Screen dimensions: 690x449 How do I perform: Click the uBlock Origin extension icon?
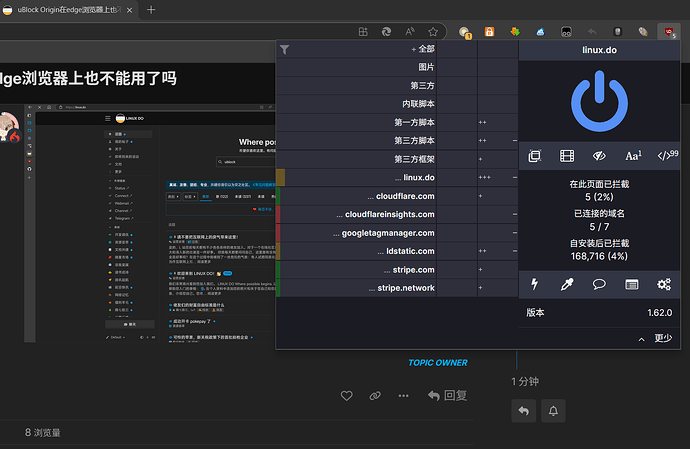(669, 32)
